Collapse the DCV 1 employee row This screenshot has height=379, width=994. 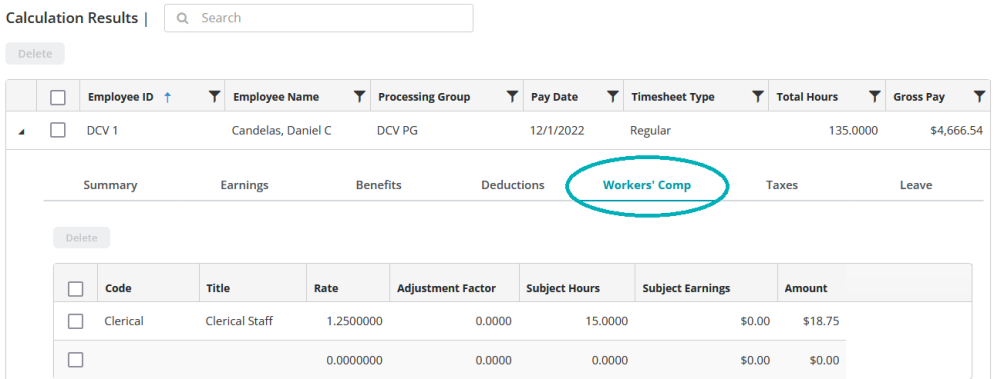[x=22, y=132]
